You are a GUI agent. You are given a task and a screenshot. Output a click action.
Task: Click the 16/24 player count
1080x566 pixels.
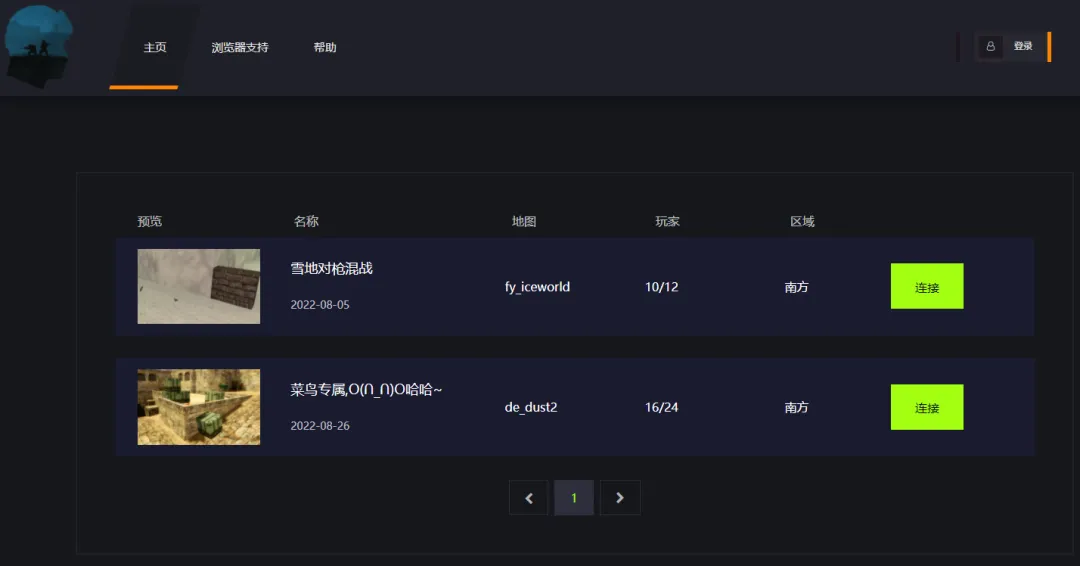[x=661, y=408]
